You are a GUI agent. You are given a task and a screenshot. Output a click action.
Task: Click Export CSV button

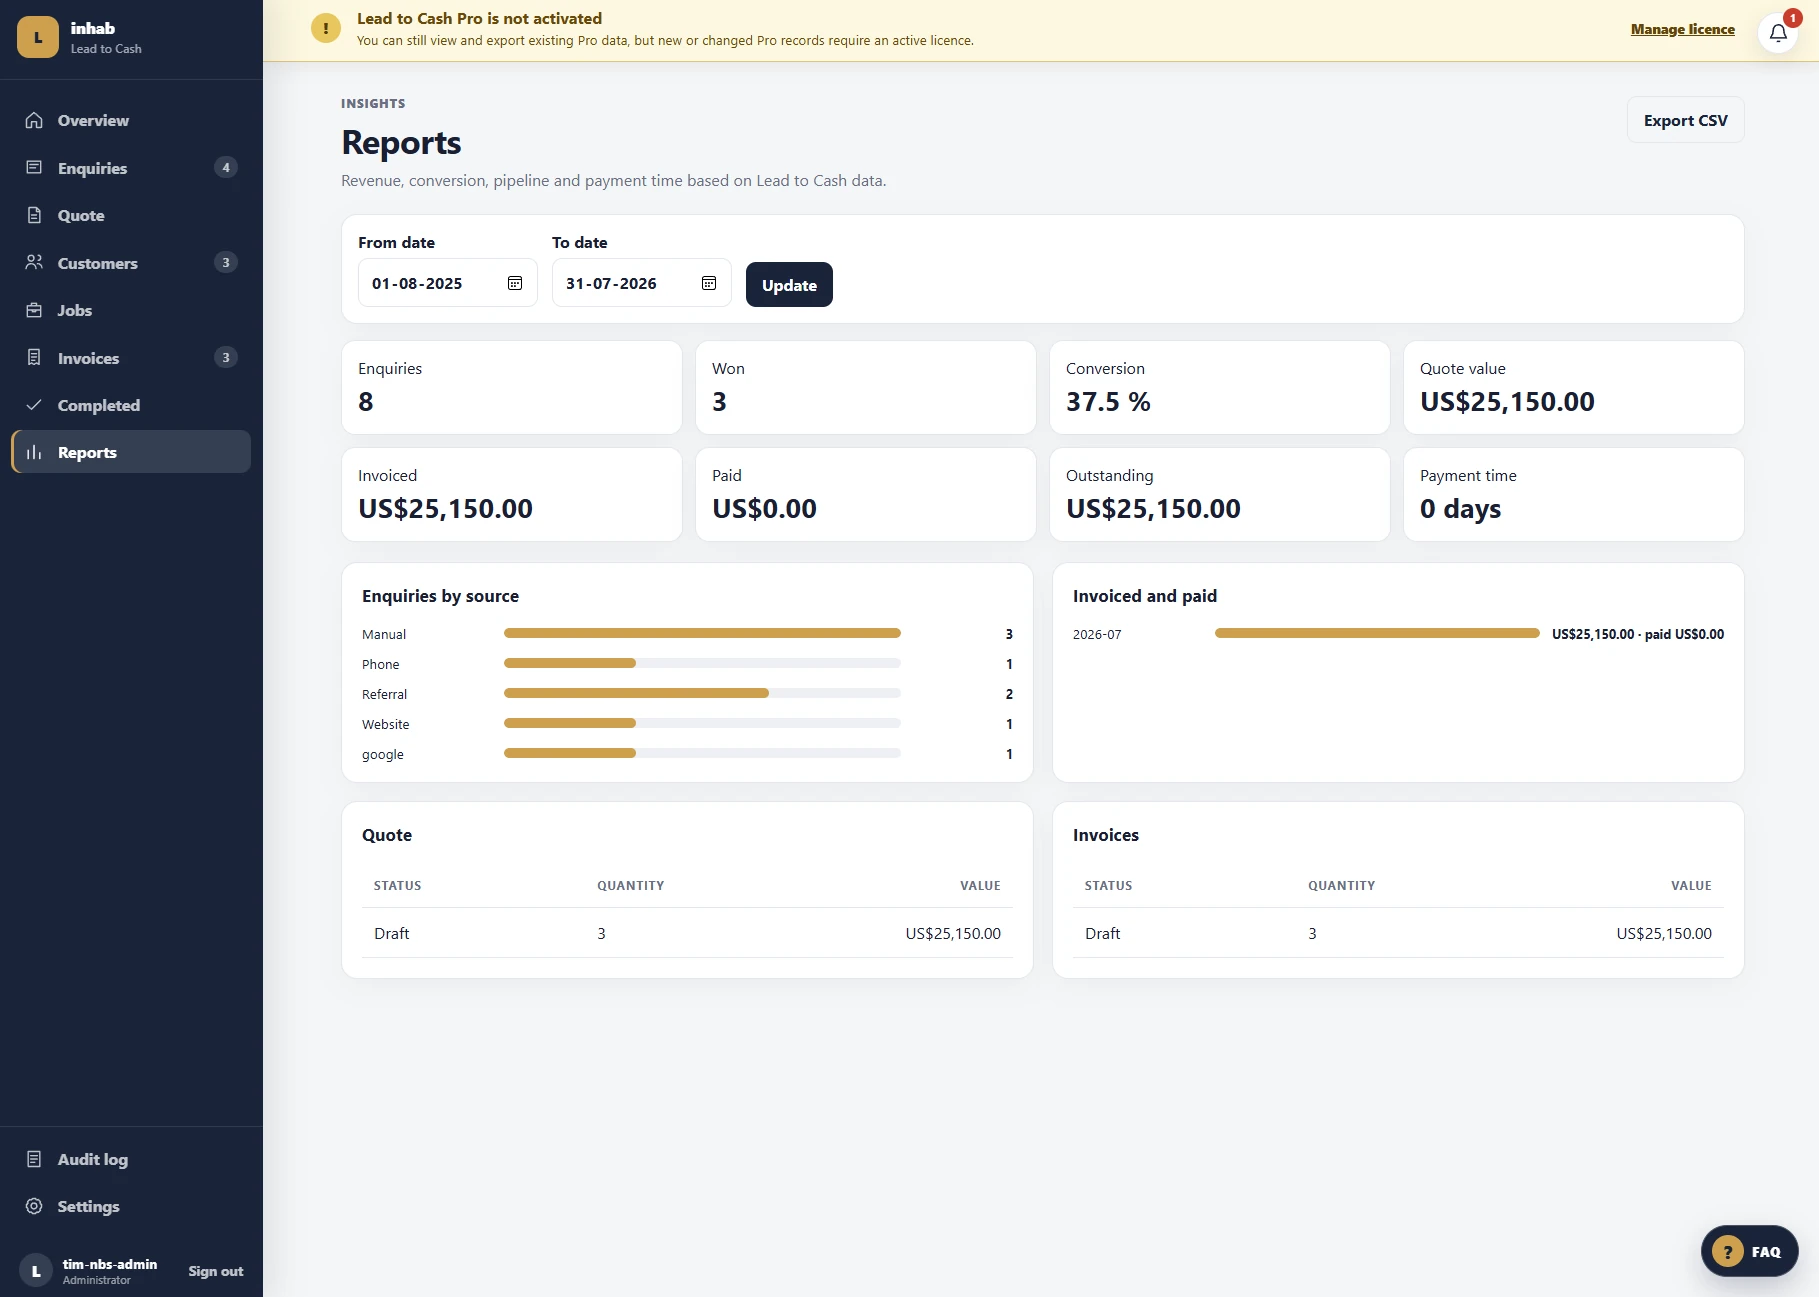(1686, 120)
